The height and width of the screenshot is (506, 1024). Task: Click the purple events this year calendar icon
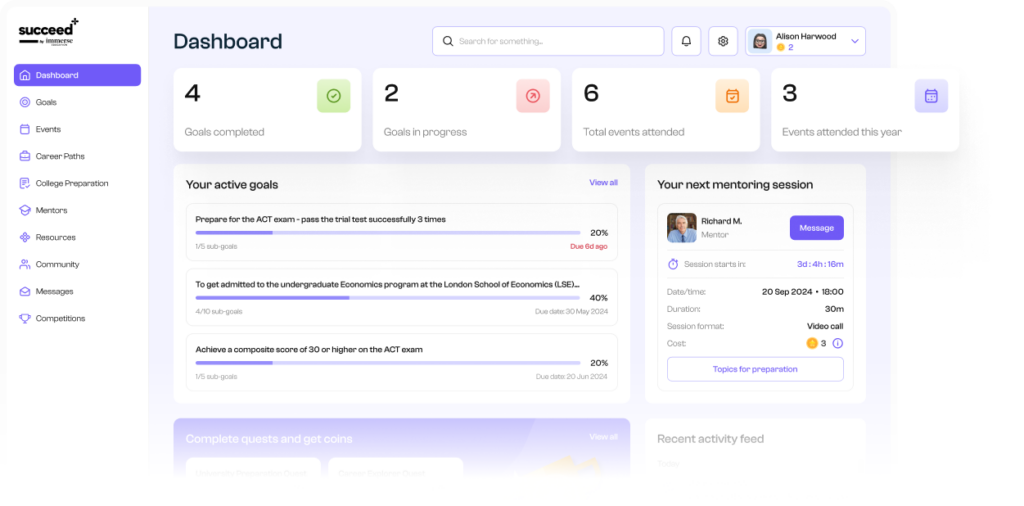point(930,96)
